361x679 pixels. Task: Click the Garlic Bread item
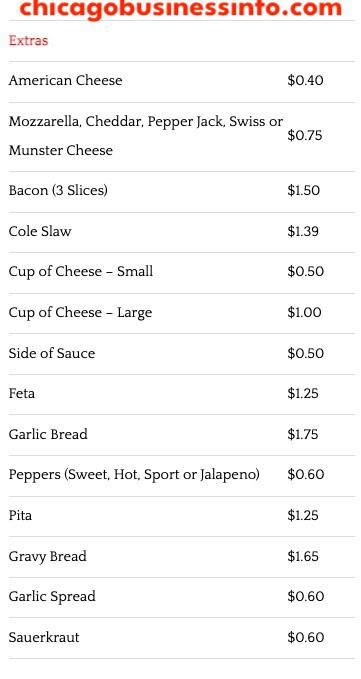click(48, 434)
